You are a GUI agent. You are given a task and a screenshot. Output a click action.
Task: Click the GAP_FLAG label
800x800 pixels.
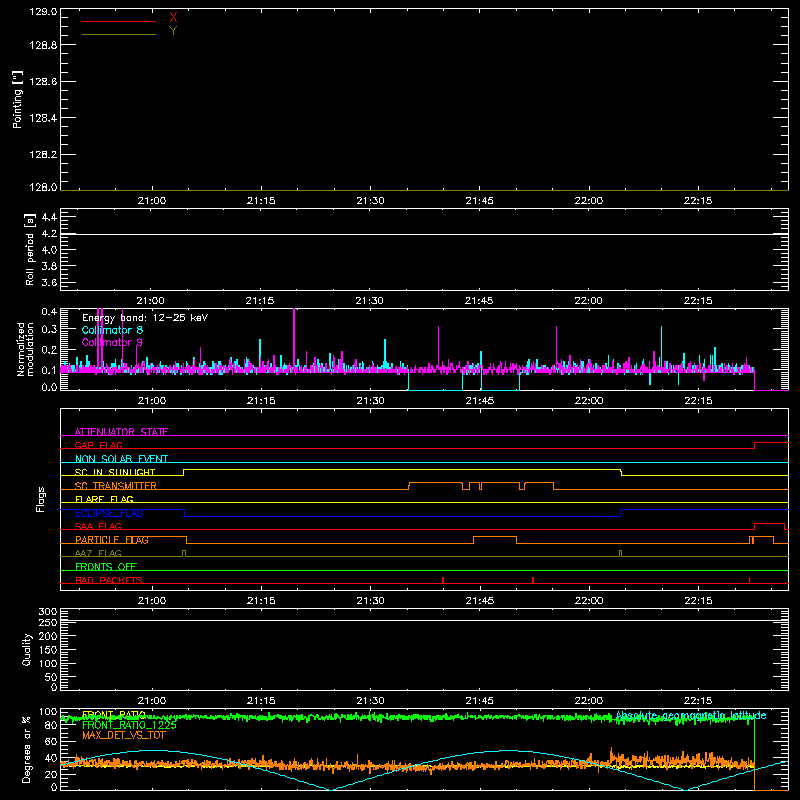pos(98,445)
